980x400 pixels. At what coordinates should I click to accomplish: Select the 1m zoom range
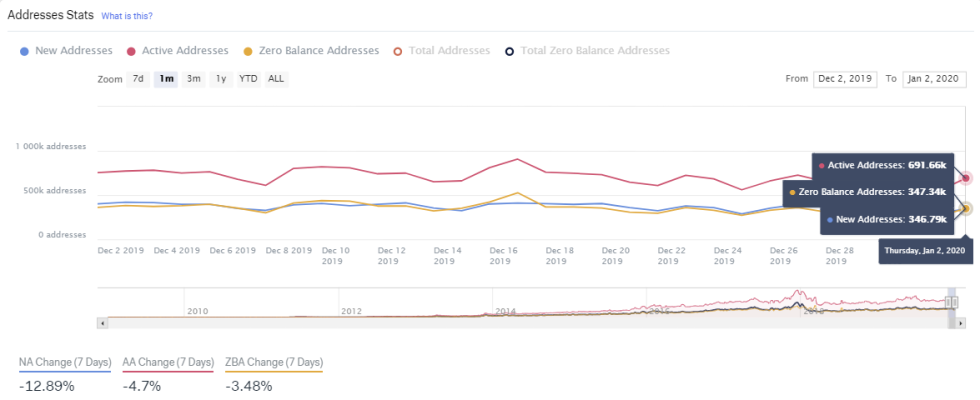166,78
